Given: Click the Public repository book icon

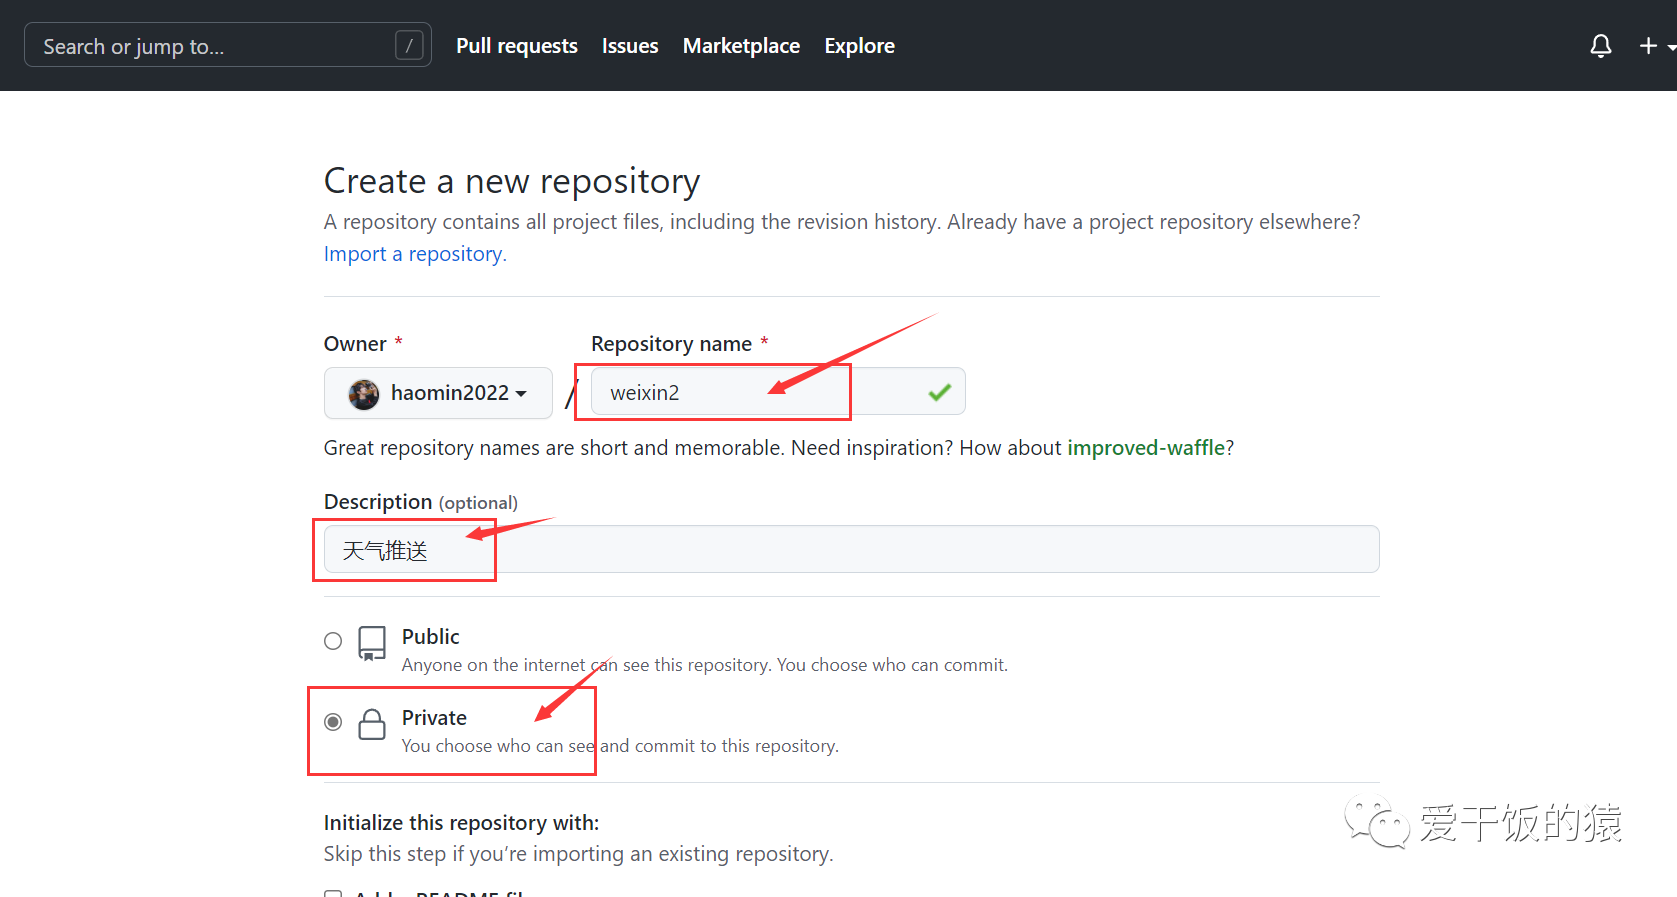Looking at the screenshot, I should 372,643.
